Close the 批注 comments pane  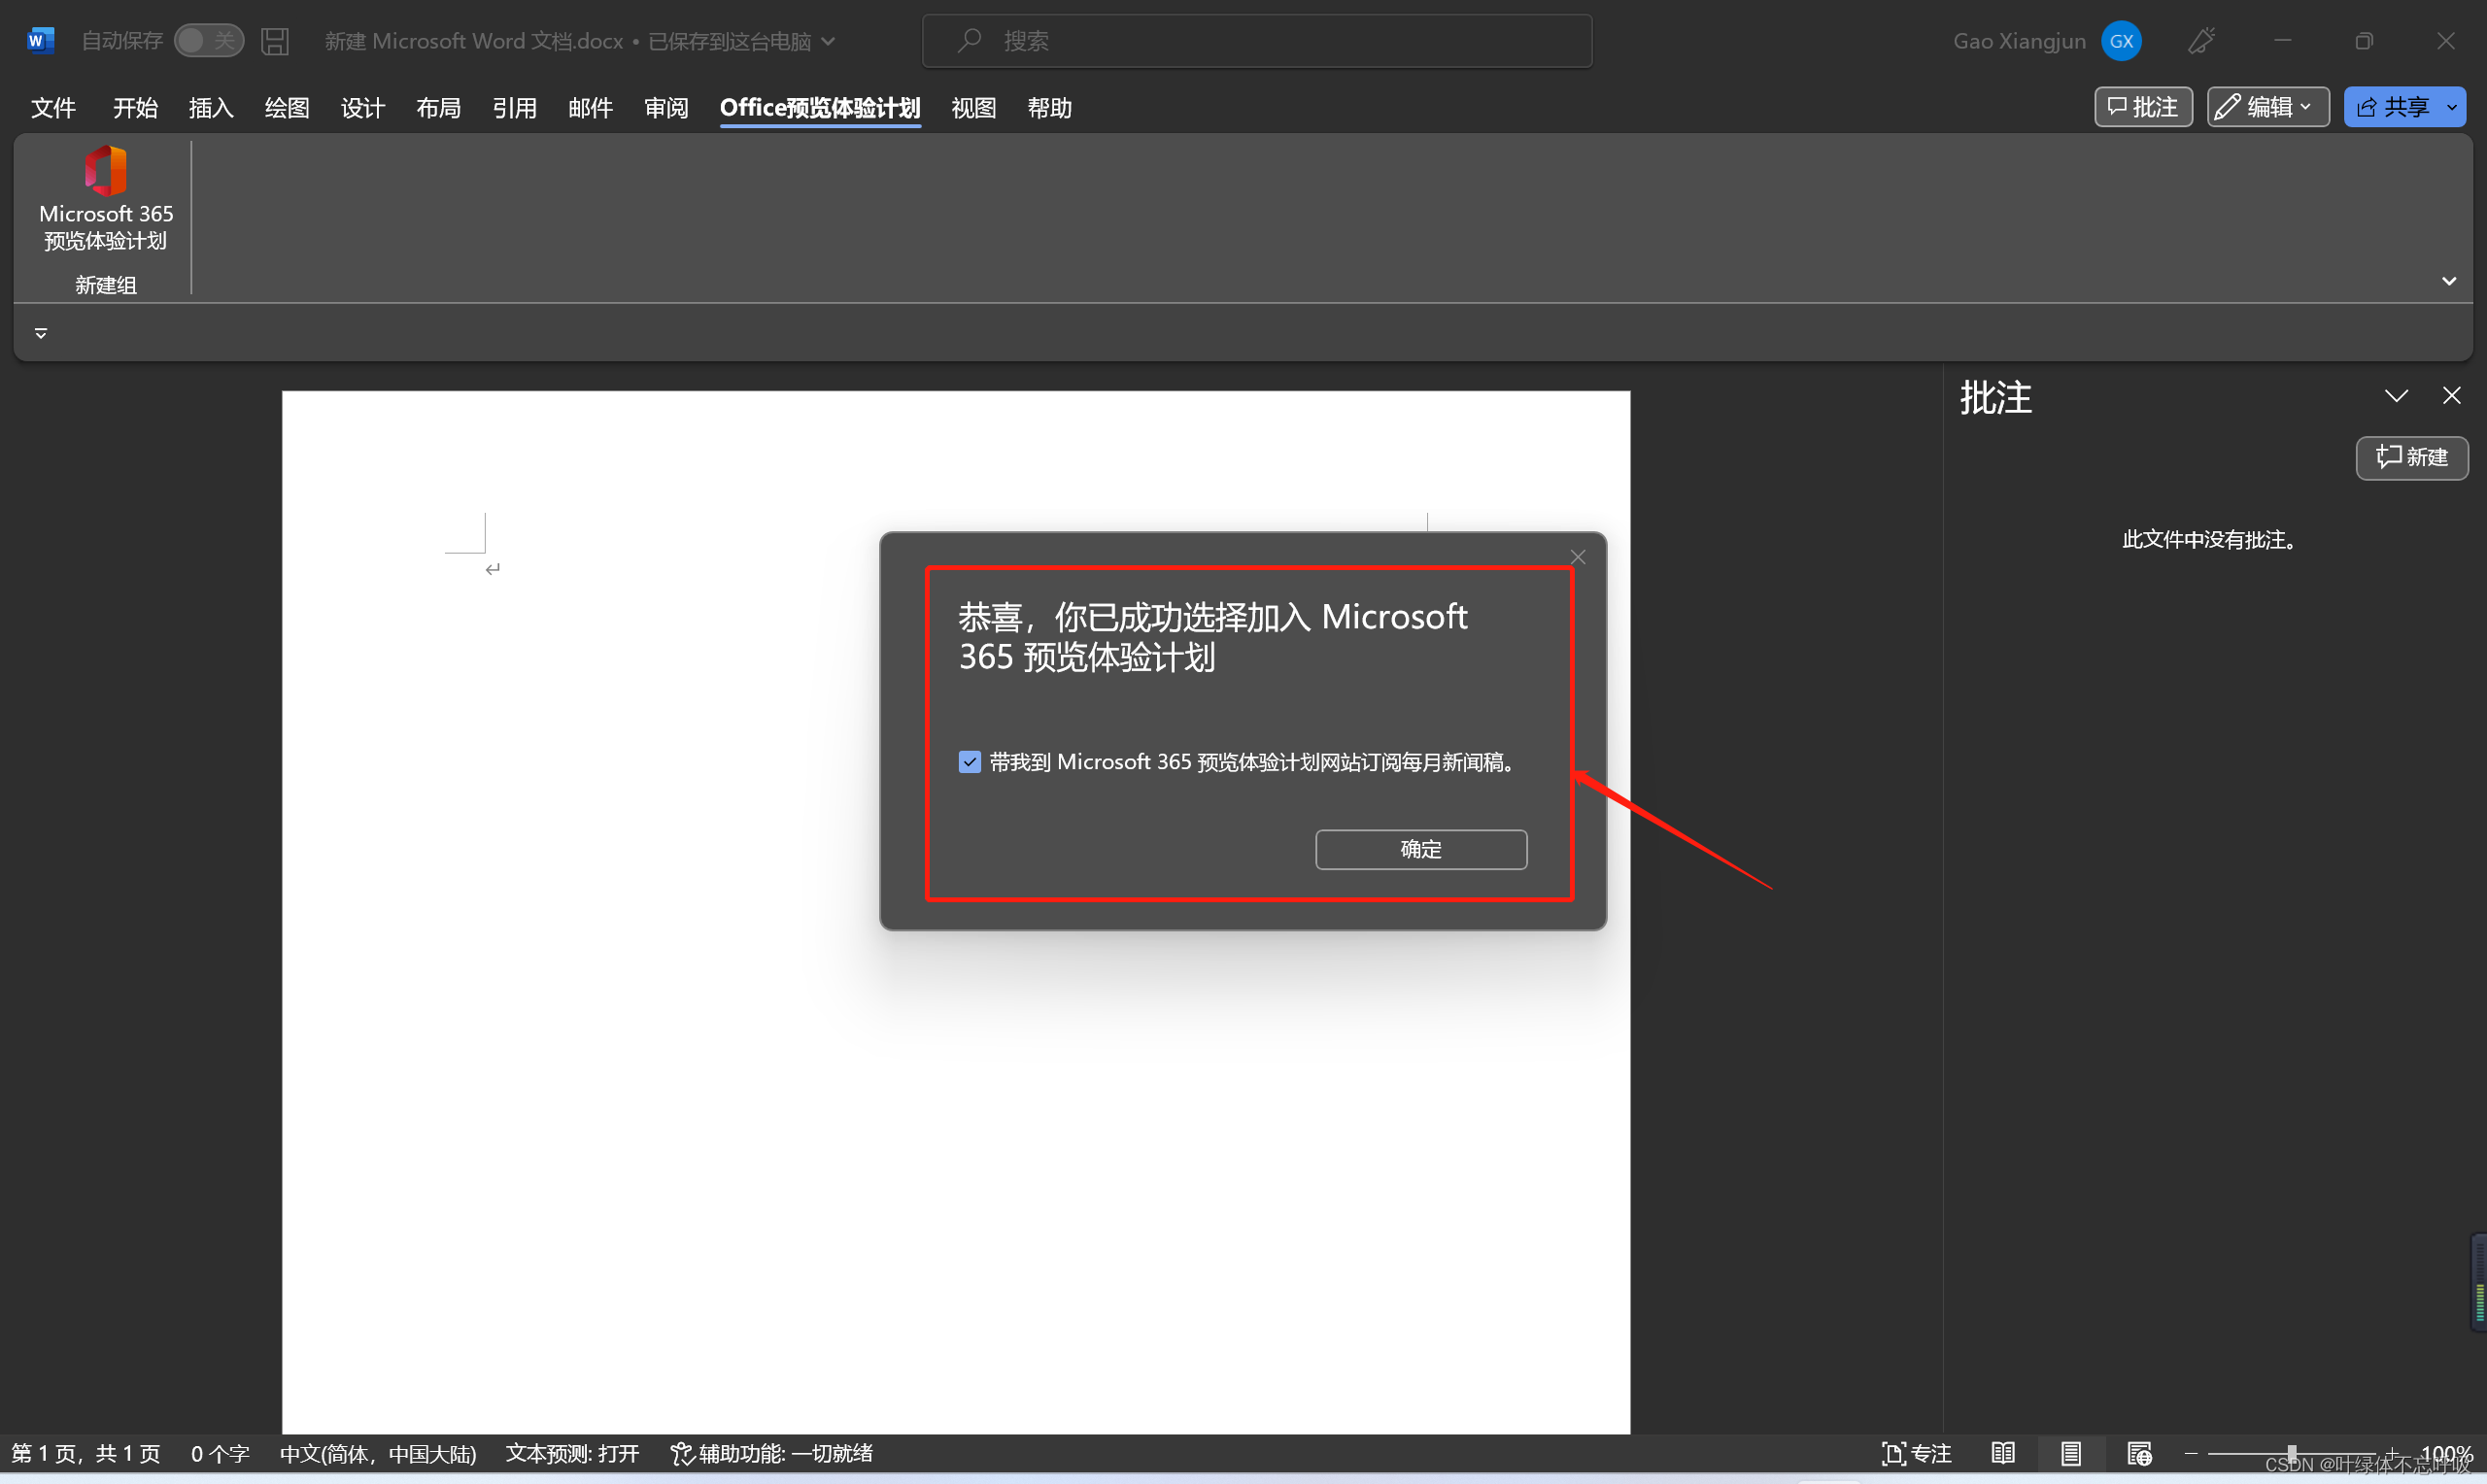[2451, 396]
